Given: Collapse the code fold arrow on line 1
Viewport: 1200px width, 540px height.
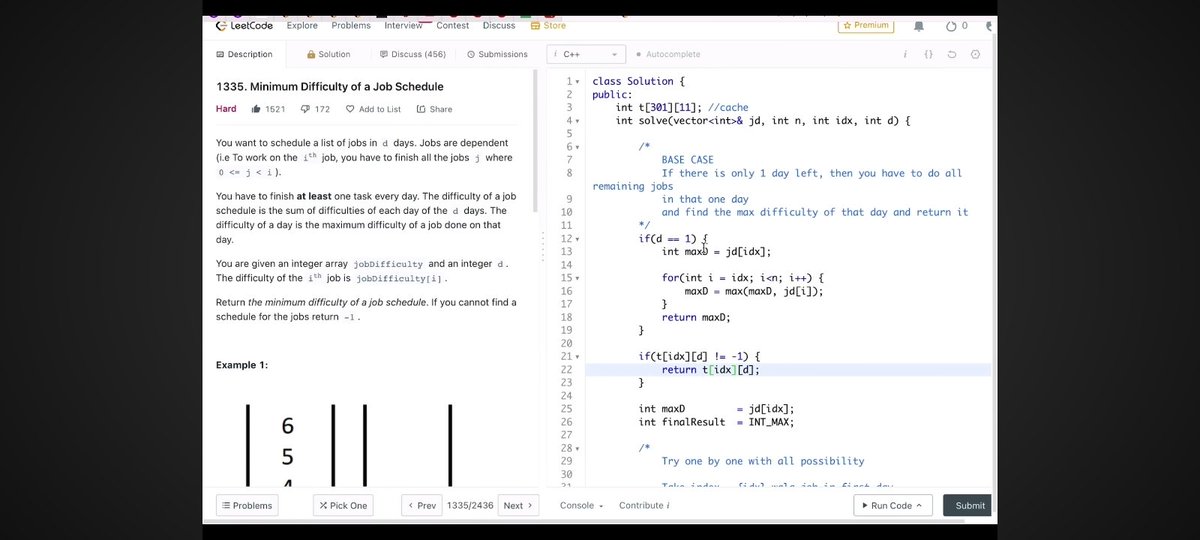Looking at the screenshot, I should pos(577,81).
